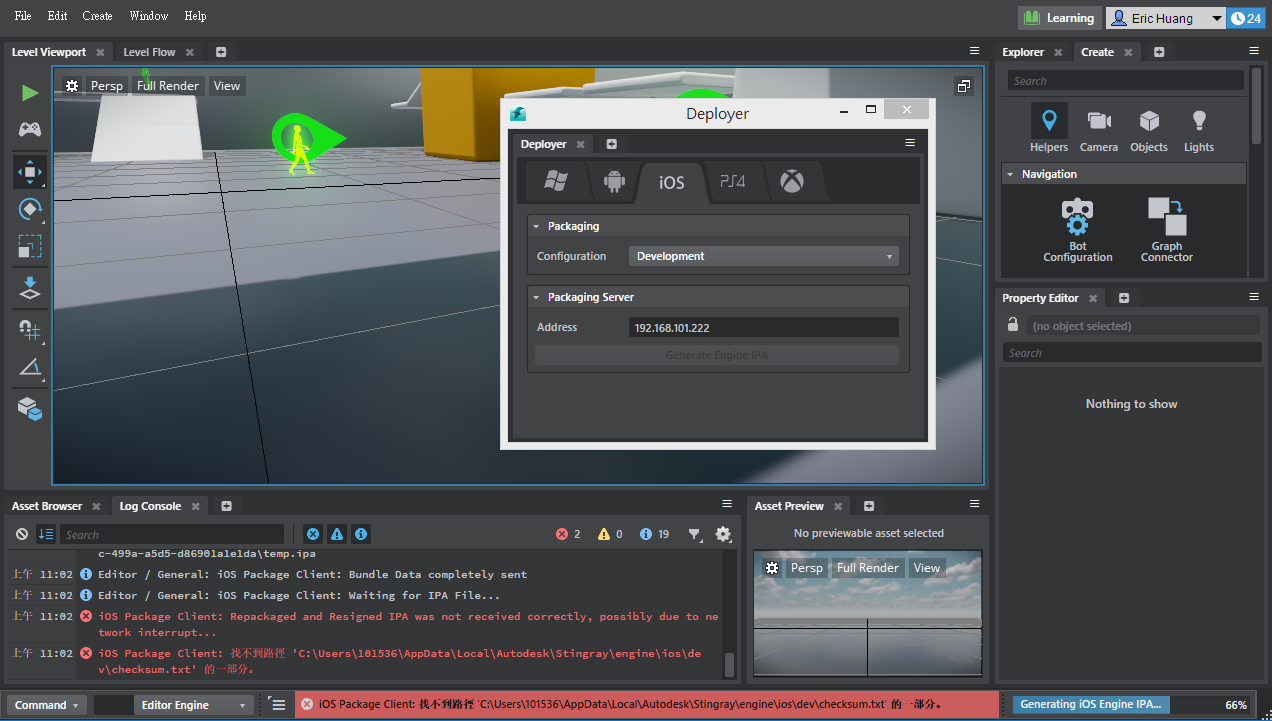
Task: Collapse the Navigation section in Explorer
Action: pos(1011,173)
